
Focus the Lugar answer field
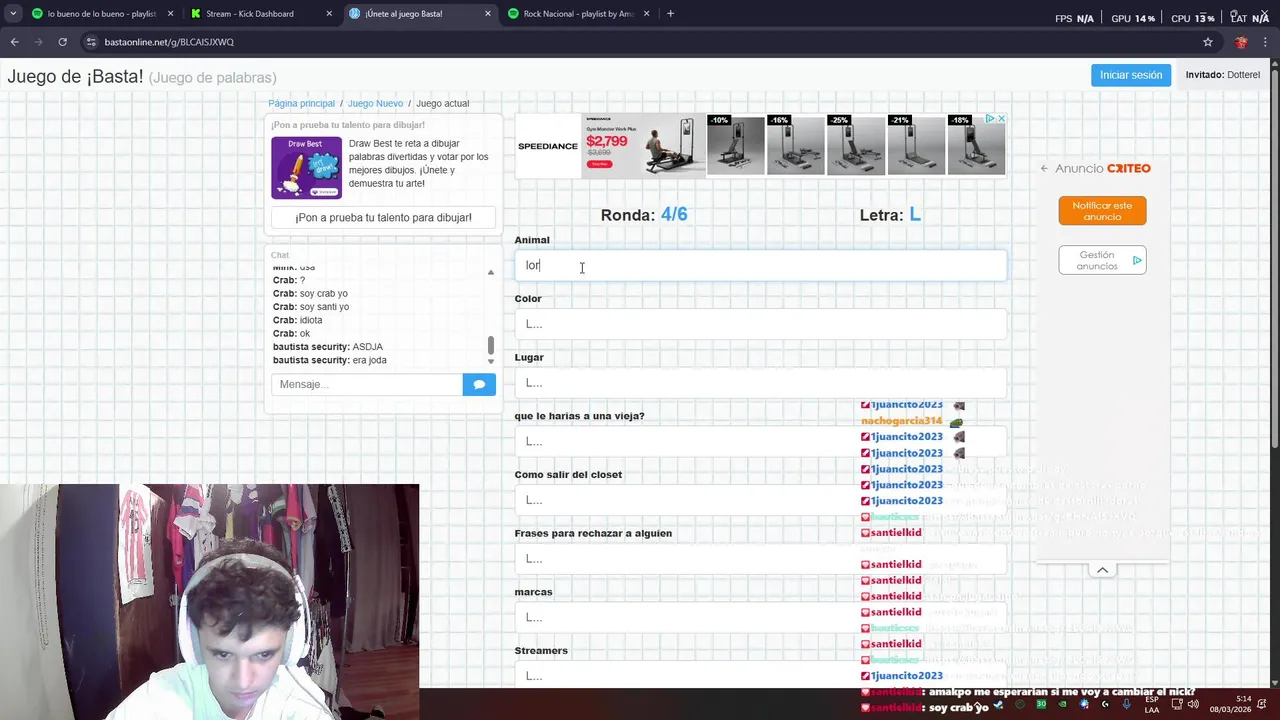760,383
